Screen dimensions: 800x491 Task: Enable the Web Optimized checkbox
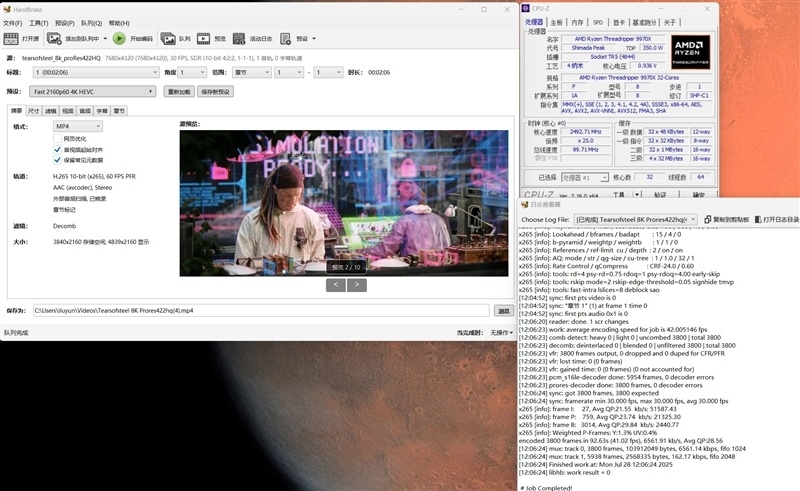(x=58, y=138)
